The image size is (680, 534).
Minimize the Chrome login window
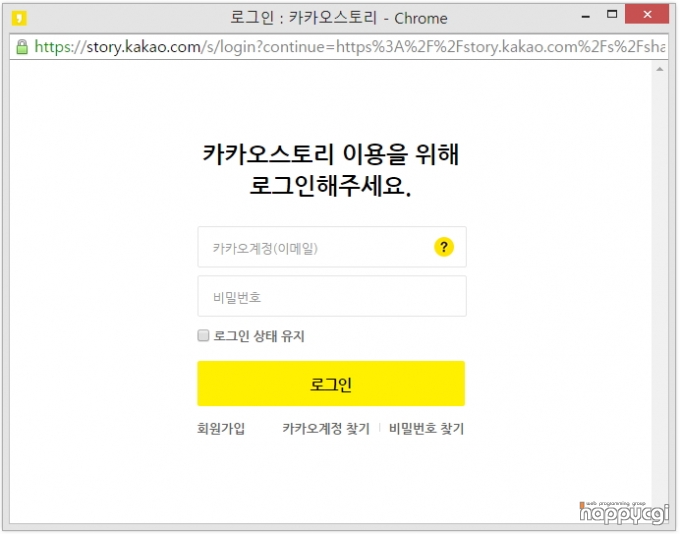586,16
